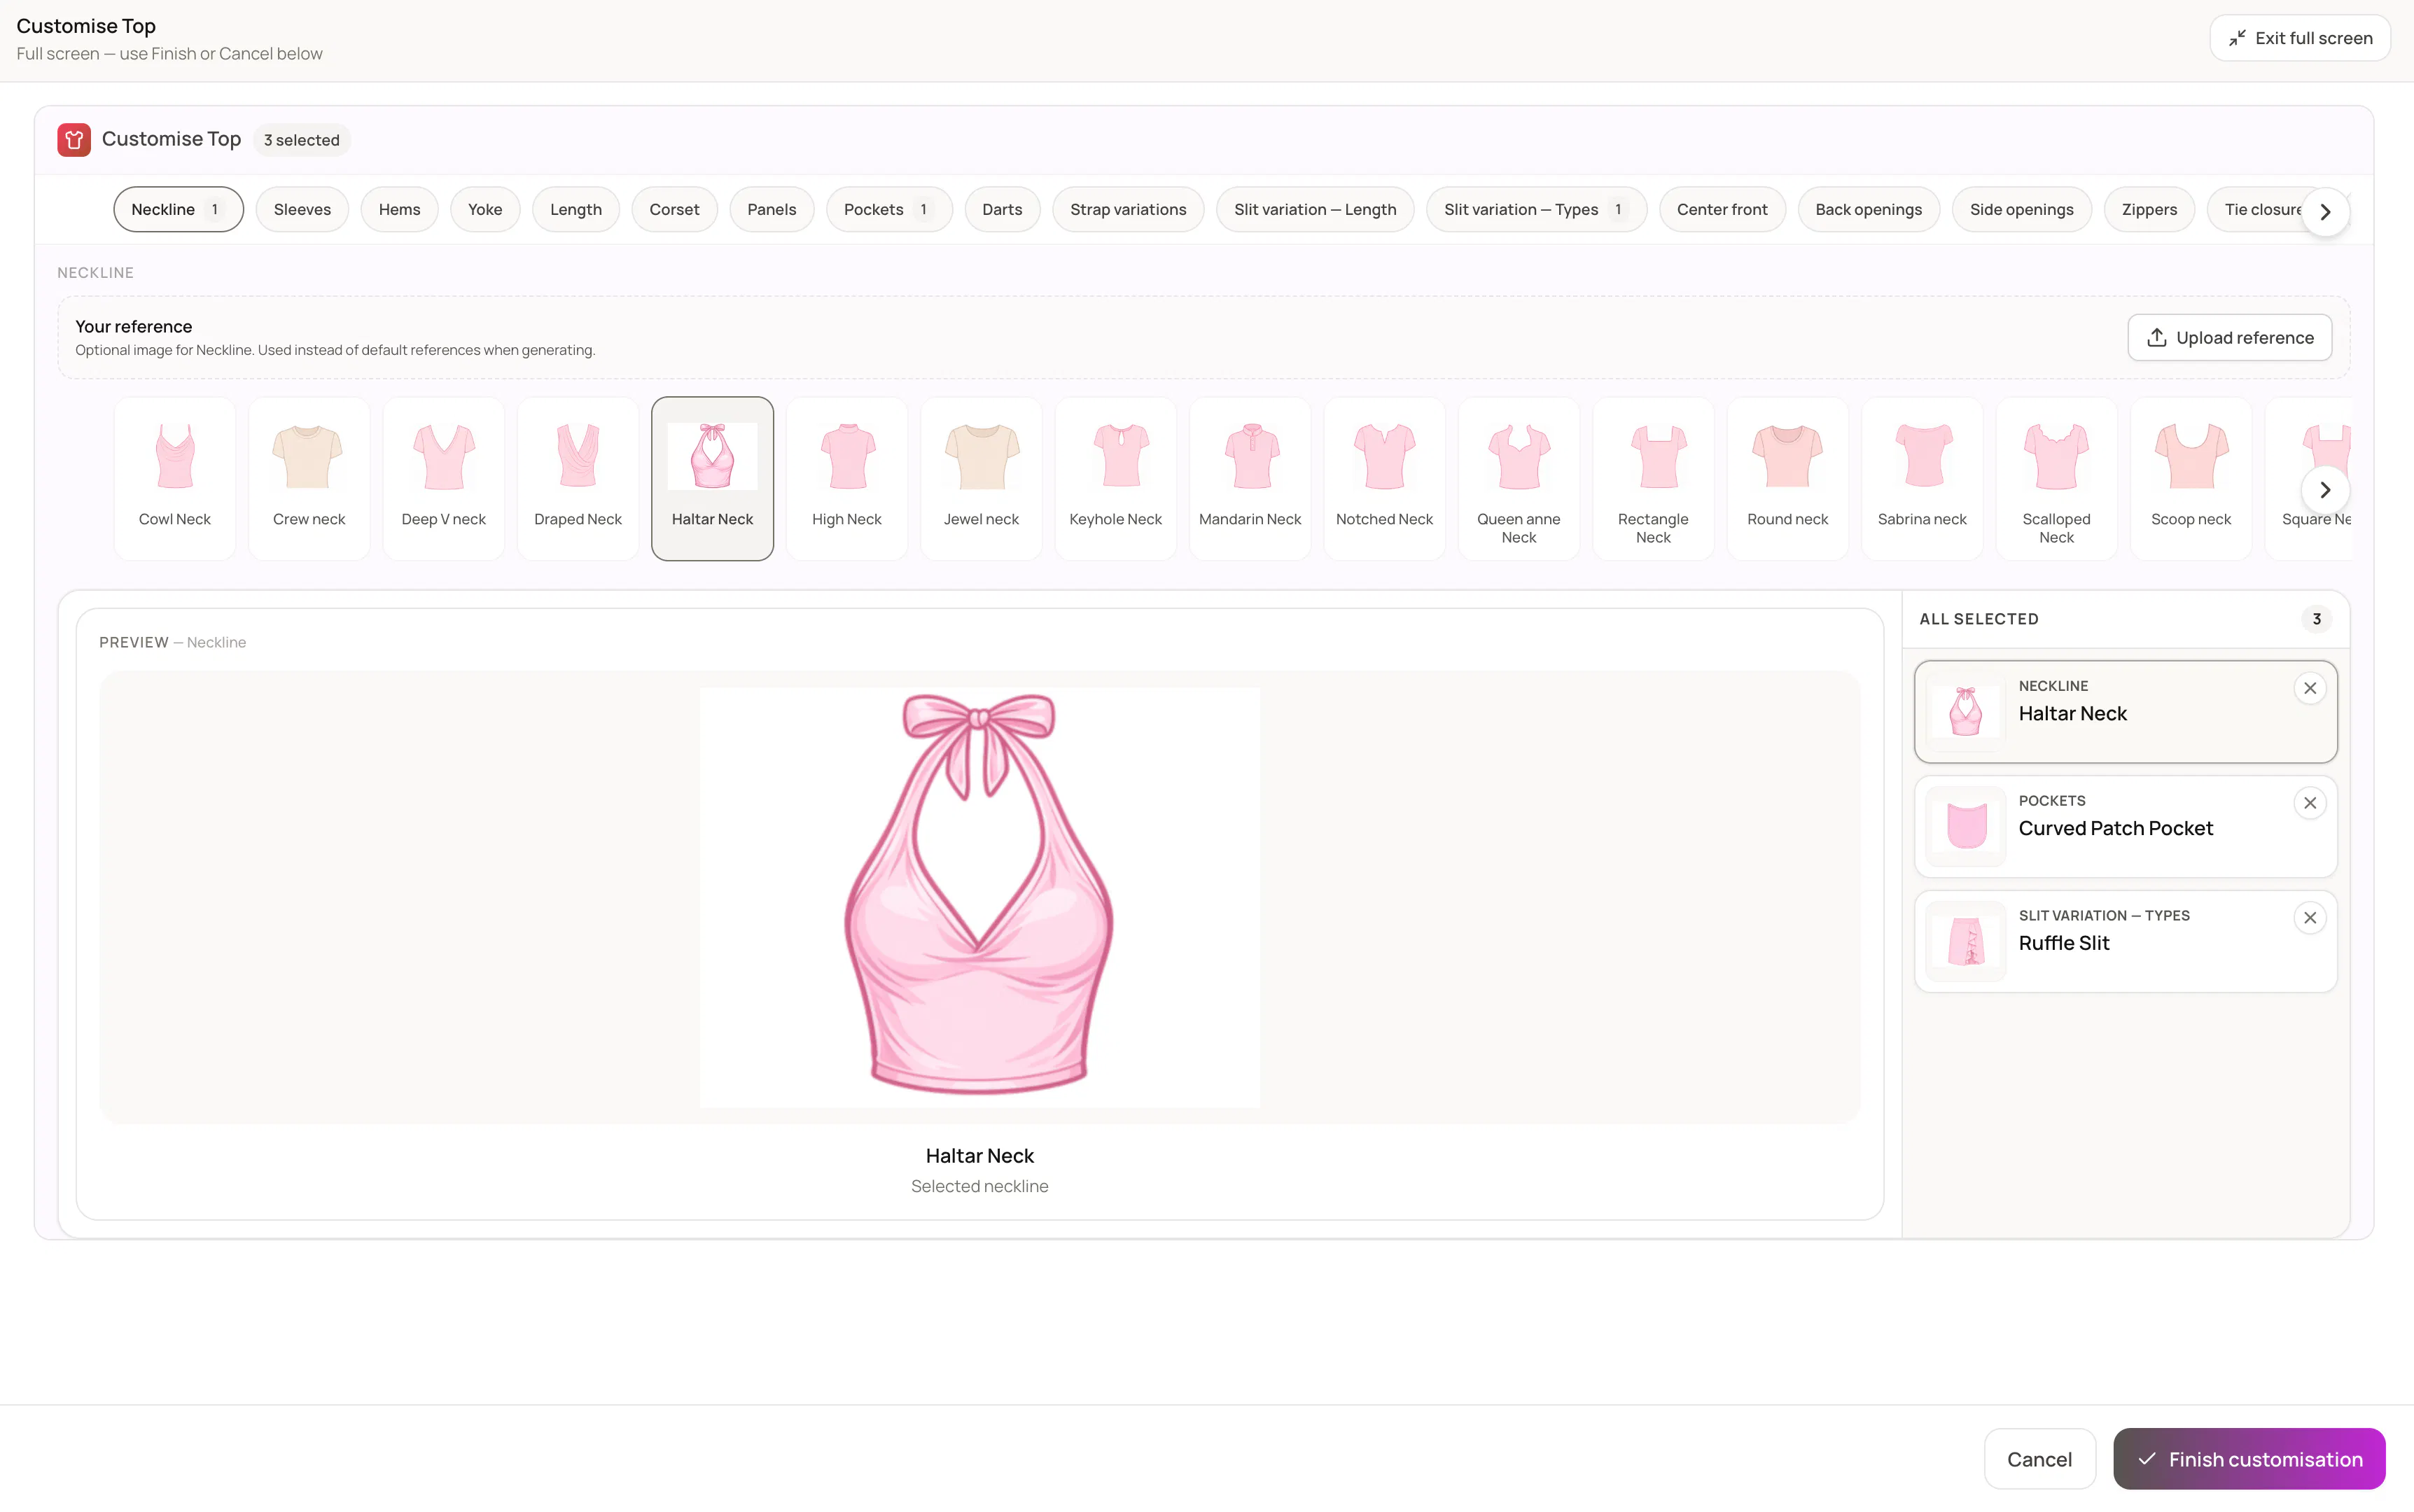The height and width of the screenshot is (1512, 2414).
Task: Click Upload reference button
Action: 2229,338
